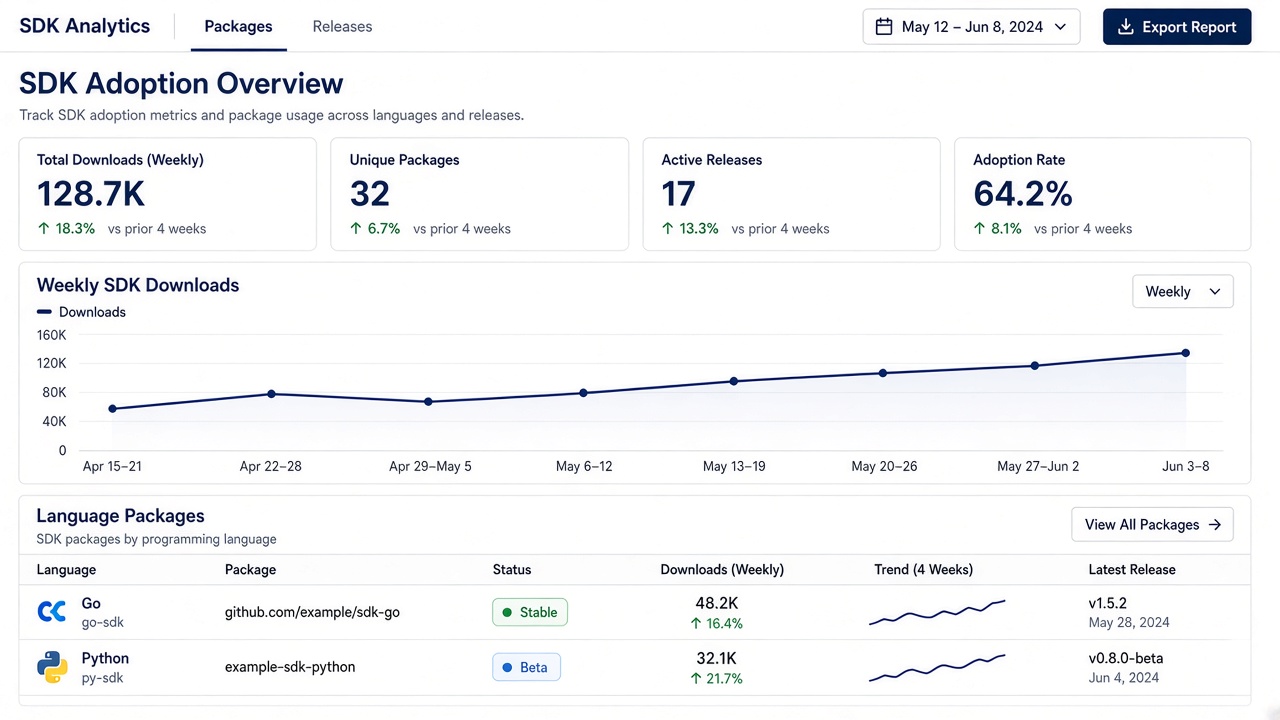Viewport: 1280px width, 720px height.
Task: Select the May 13–19 data point on chart
Action: point(734,381)
